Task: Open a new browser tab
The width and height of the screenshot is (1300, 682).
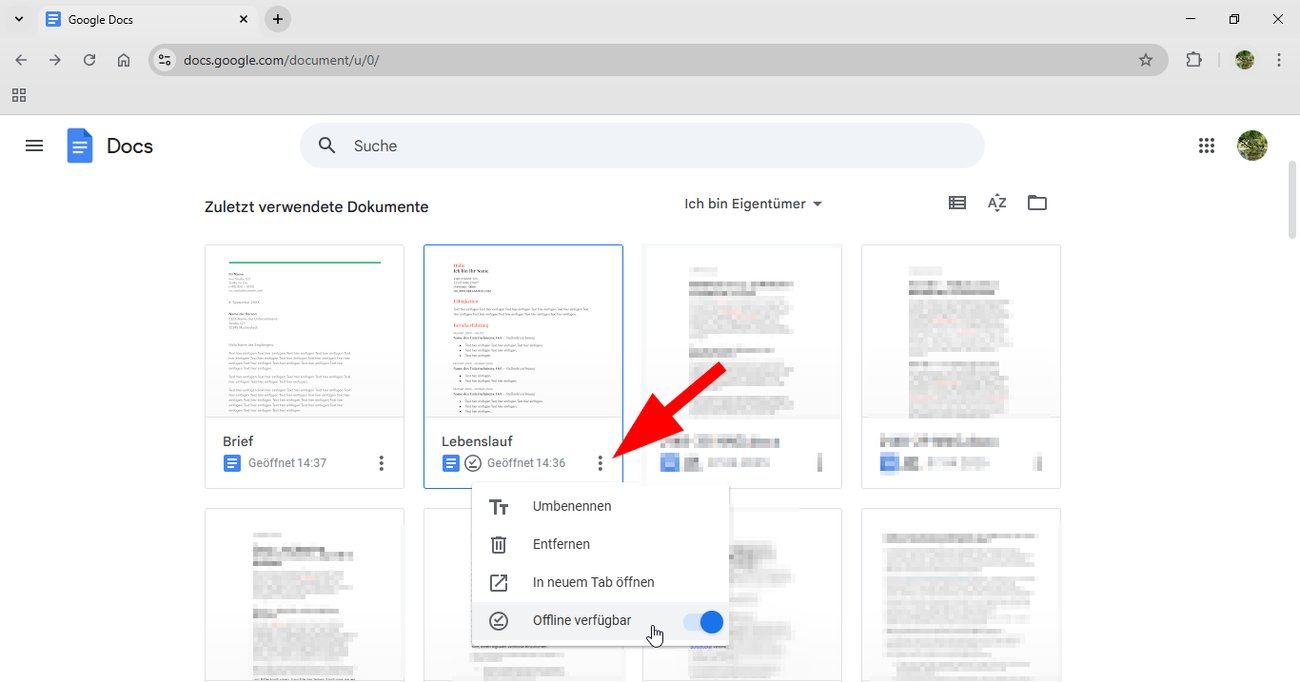Action: tap(277, 19)
